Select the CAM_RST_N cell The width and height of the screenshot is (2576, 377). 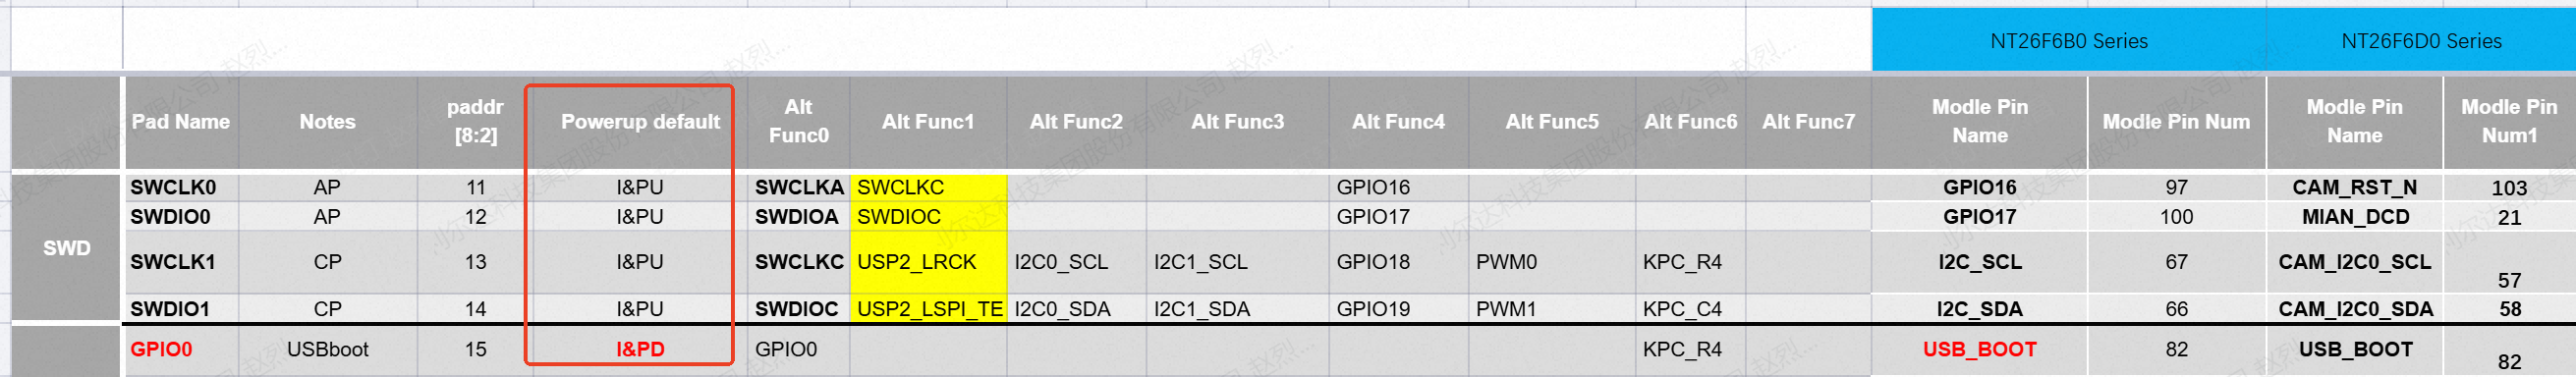[x=2354, y=187]
